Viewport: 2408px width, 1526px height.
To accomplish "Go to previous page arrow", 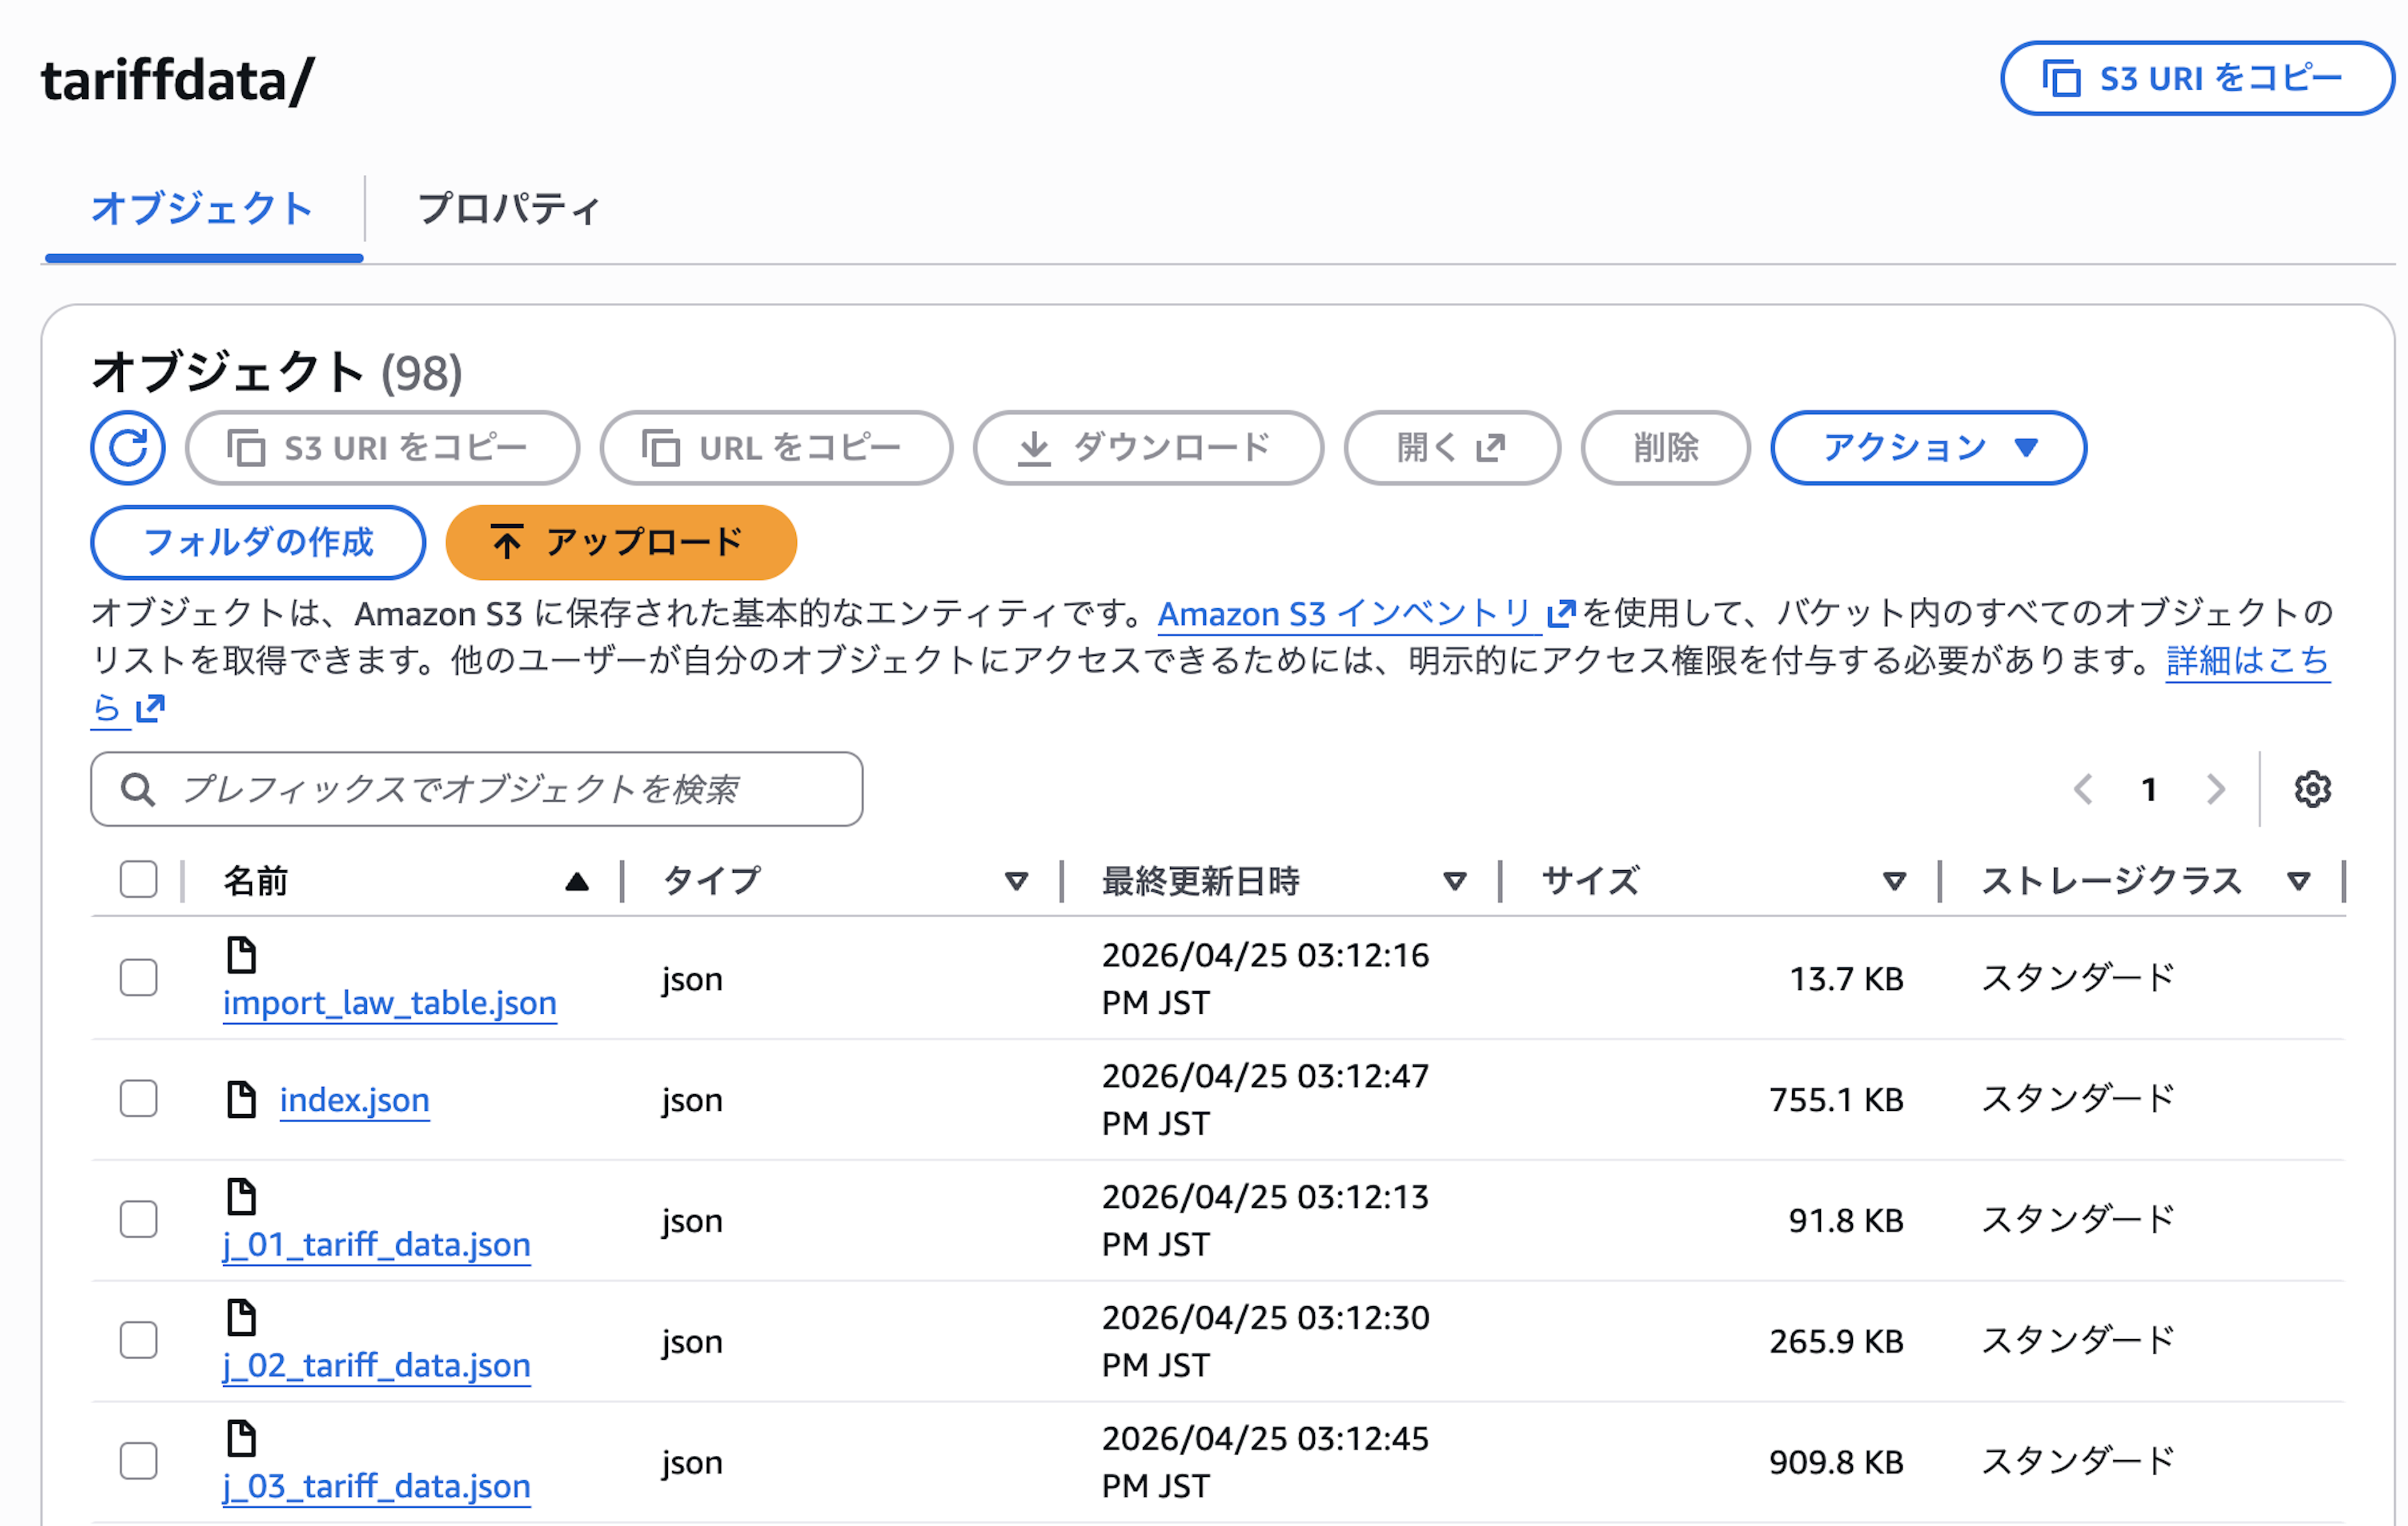I will [2083, 790].
